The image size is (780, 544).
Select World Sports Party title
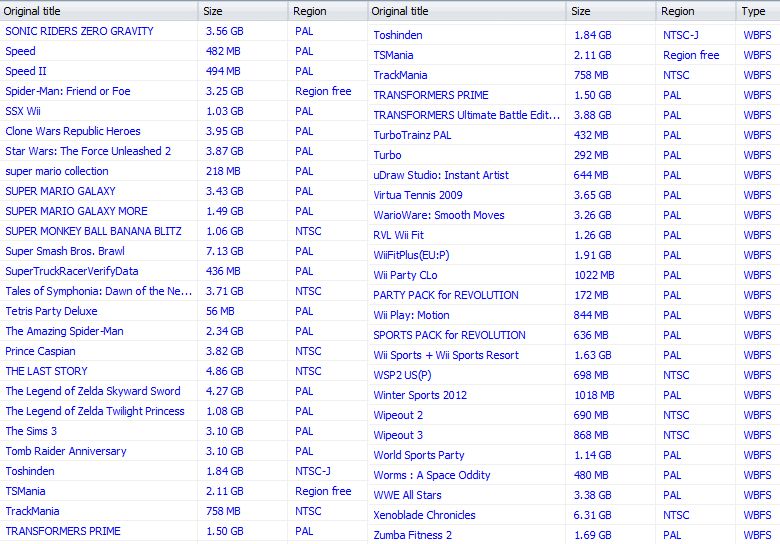pyautogui.click(x=418, y=455)
